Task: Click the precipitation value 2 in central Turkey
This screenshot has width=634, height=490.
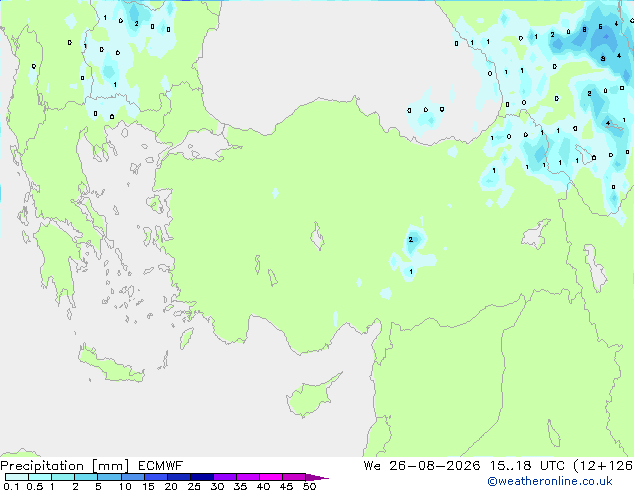Action: click(x=411, y=240)
